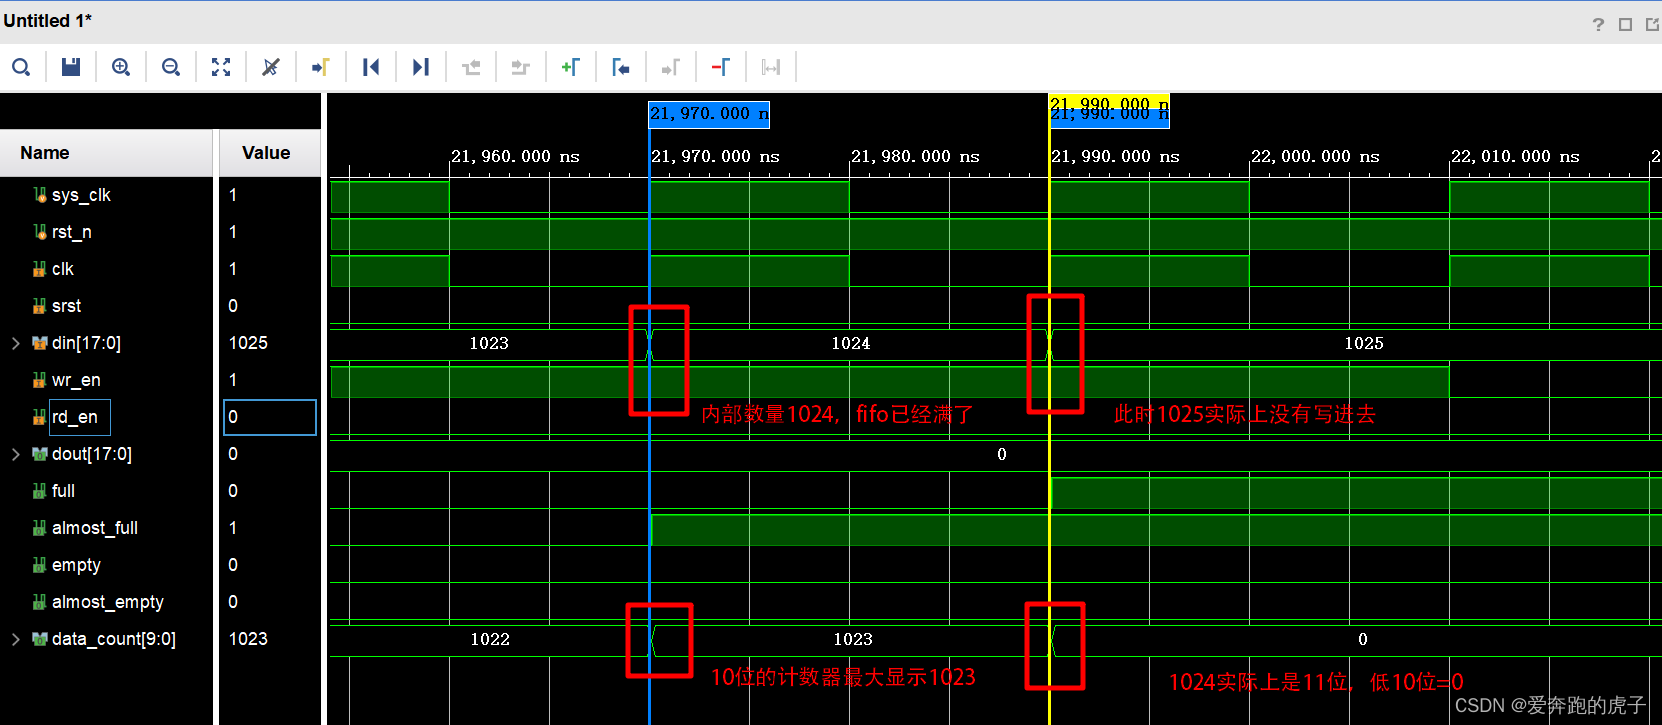Click the Toggle Cursor Lock icon

tap(771, 67)
